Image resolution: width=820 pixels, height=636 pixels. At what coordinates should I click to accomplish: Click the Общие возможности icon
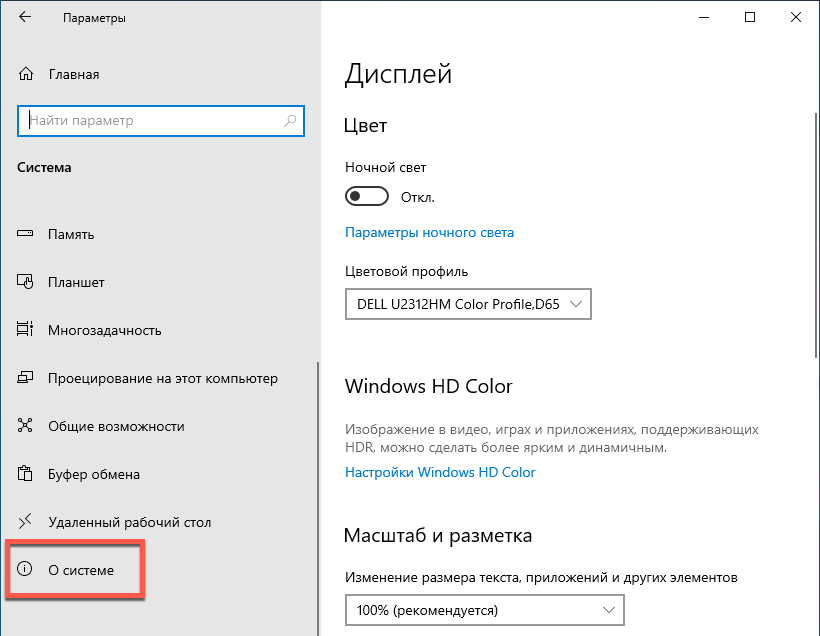(x=25, y=425)
